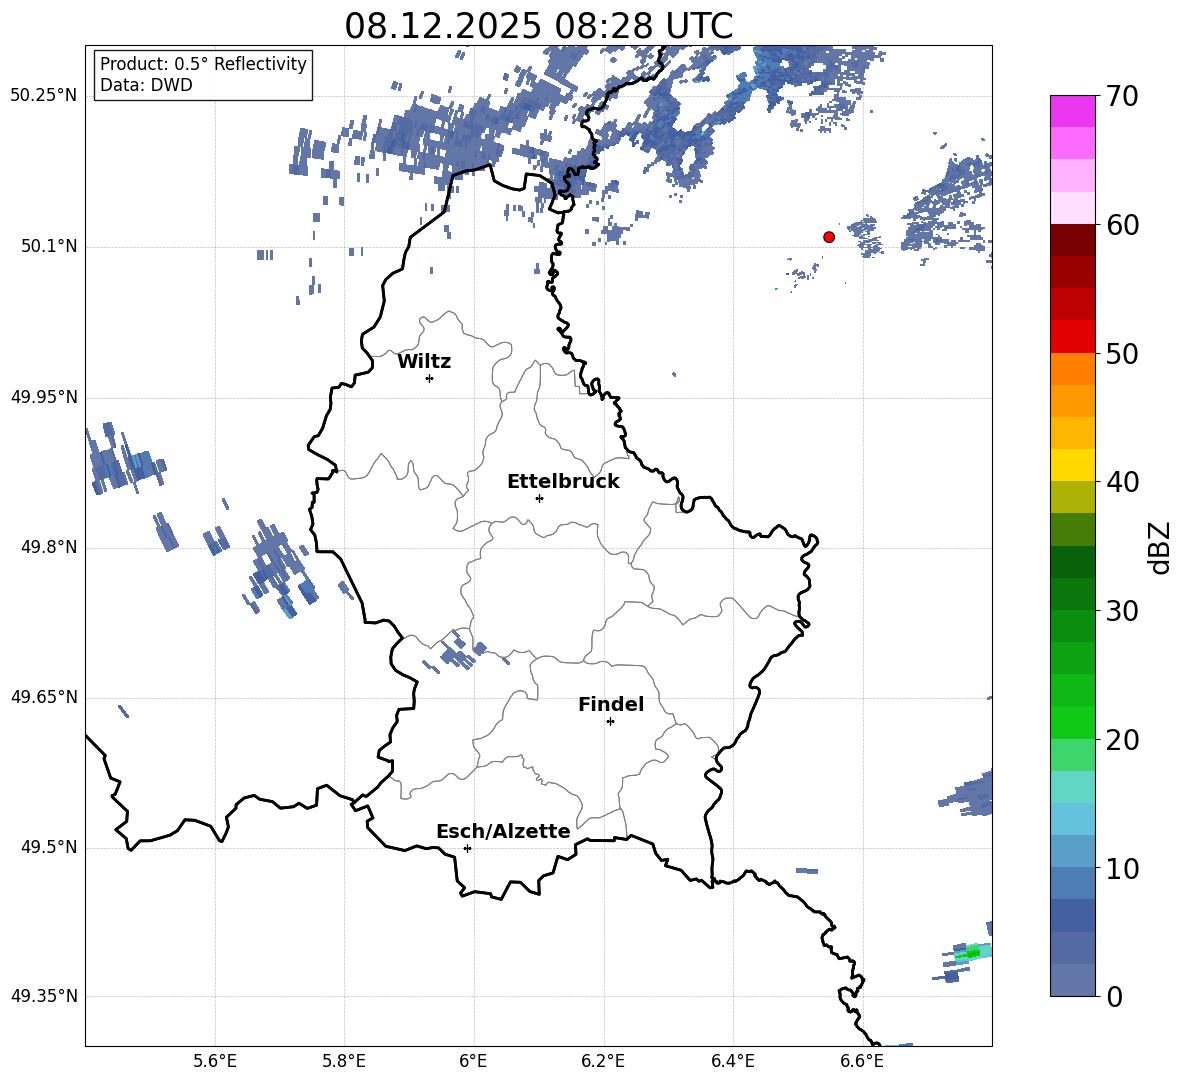Click the bright magenta swatch at colorbar top
This screenshot has height=1081, width=1184.
point(1072,112)
